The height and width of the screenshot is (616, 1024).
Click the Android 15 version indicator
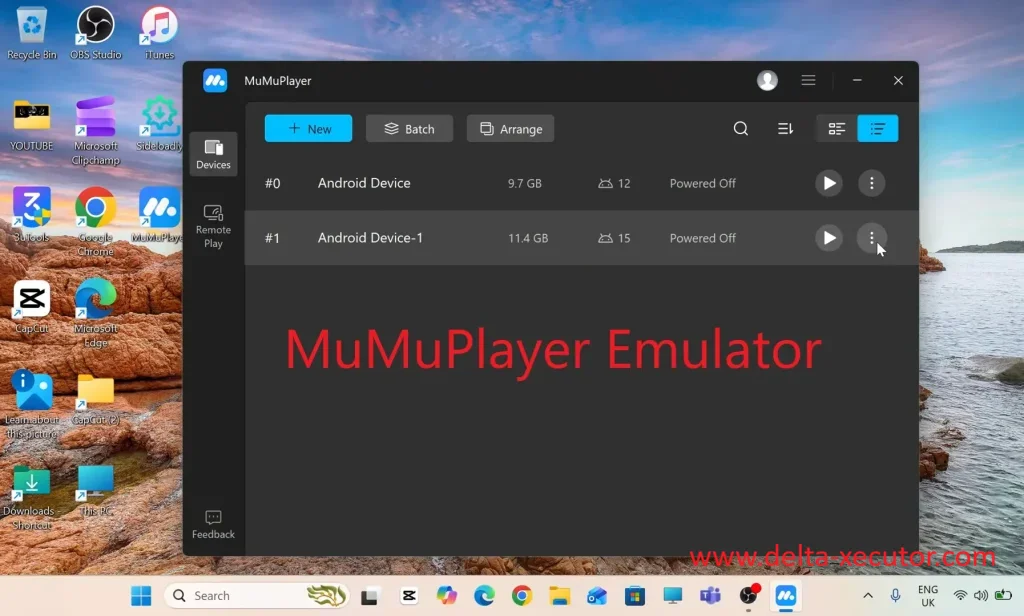pyautogui.click(x=614, y=238)
